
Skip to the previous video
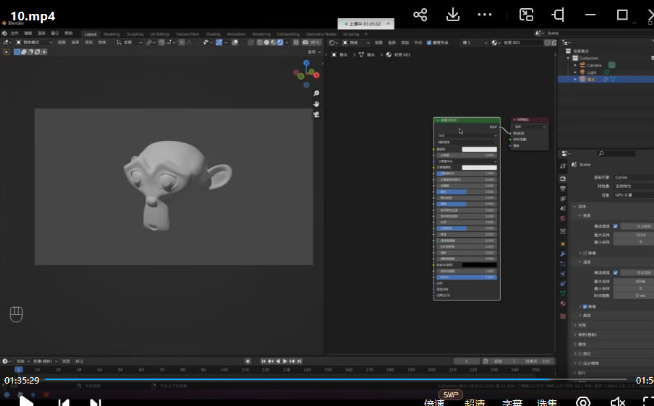(64, 403)
